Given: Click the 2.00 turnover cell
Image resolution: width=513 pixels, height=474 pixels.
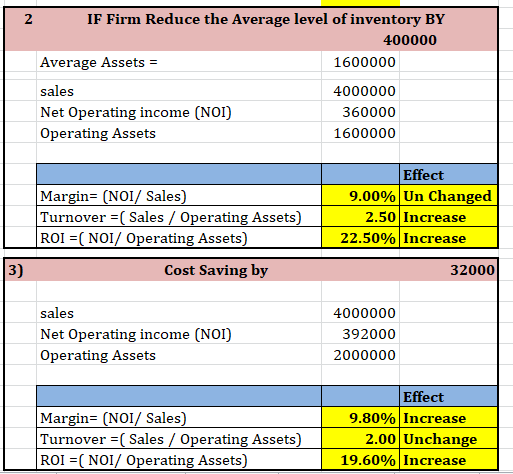Looking at the screenshot, I should (x=360, y=439).
